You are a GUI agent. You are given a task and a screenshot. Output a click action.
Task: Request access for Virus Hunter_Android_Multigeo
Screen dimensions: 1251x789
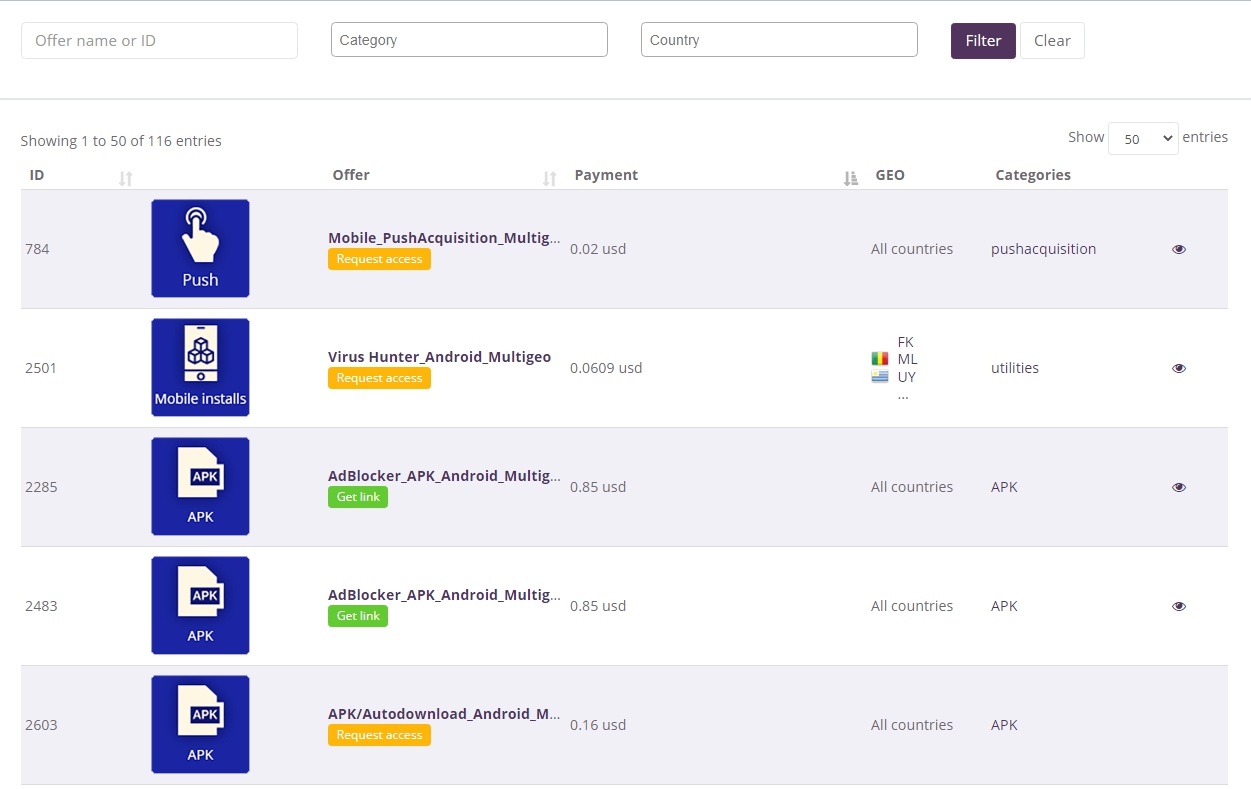tap(379, 378)
